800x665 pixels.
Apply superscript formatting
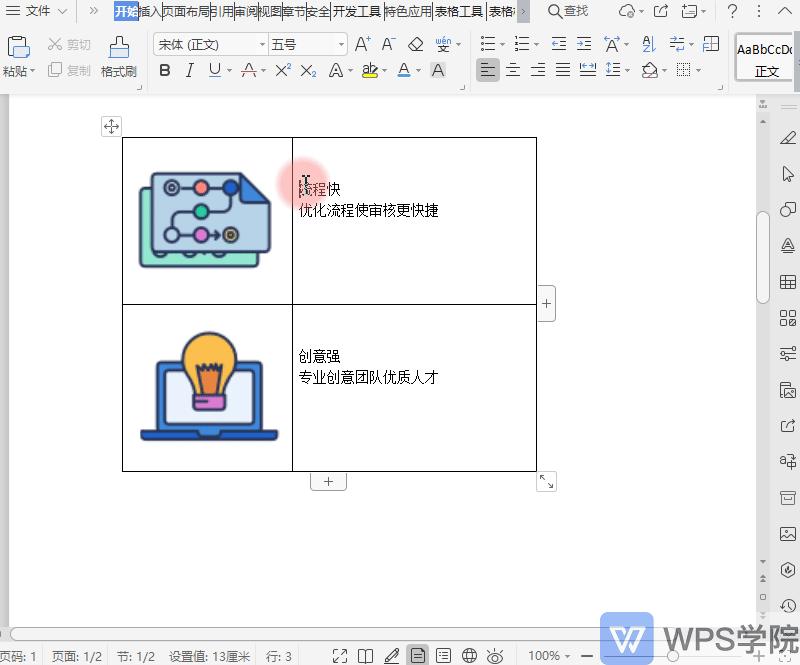tap(285, 70)
